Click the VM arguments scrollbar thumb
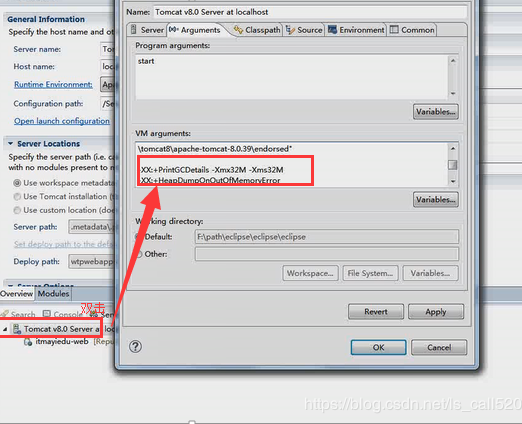The height and width of the screenshot is (424, 522). click(x=453, y=165)
